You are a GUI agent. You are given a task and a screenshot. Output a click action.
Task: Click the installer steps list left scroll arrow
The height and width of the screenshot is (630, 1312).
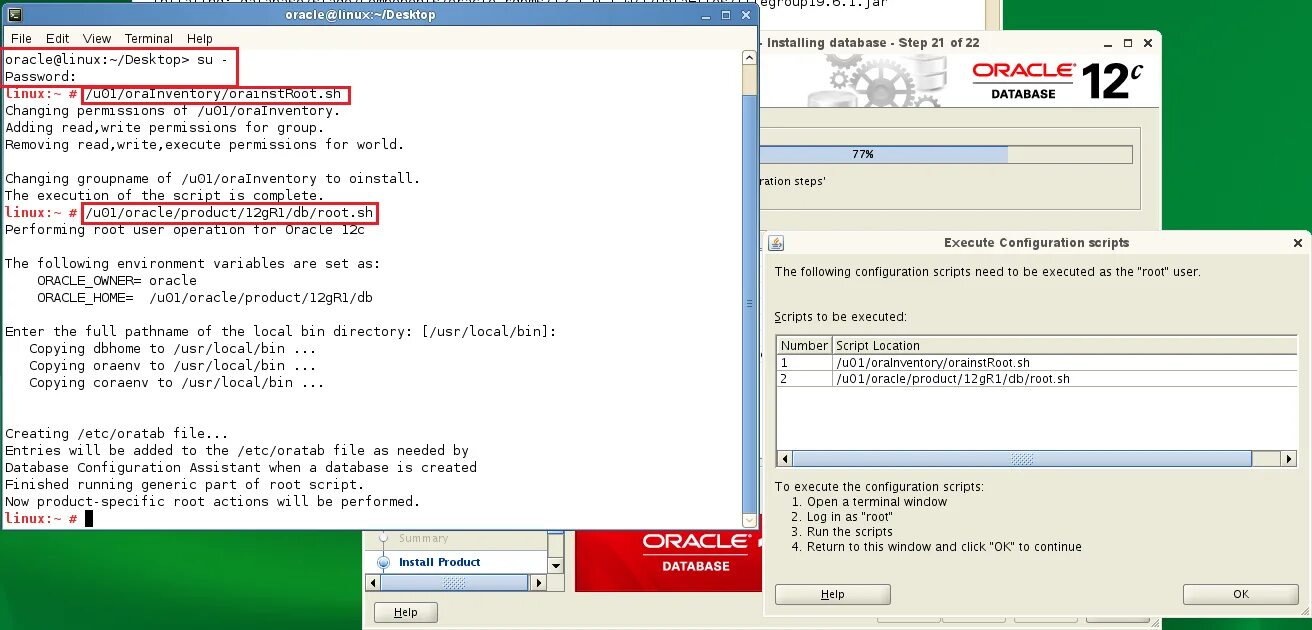coord(374,583)
